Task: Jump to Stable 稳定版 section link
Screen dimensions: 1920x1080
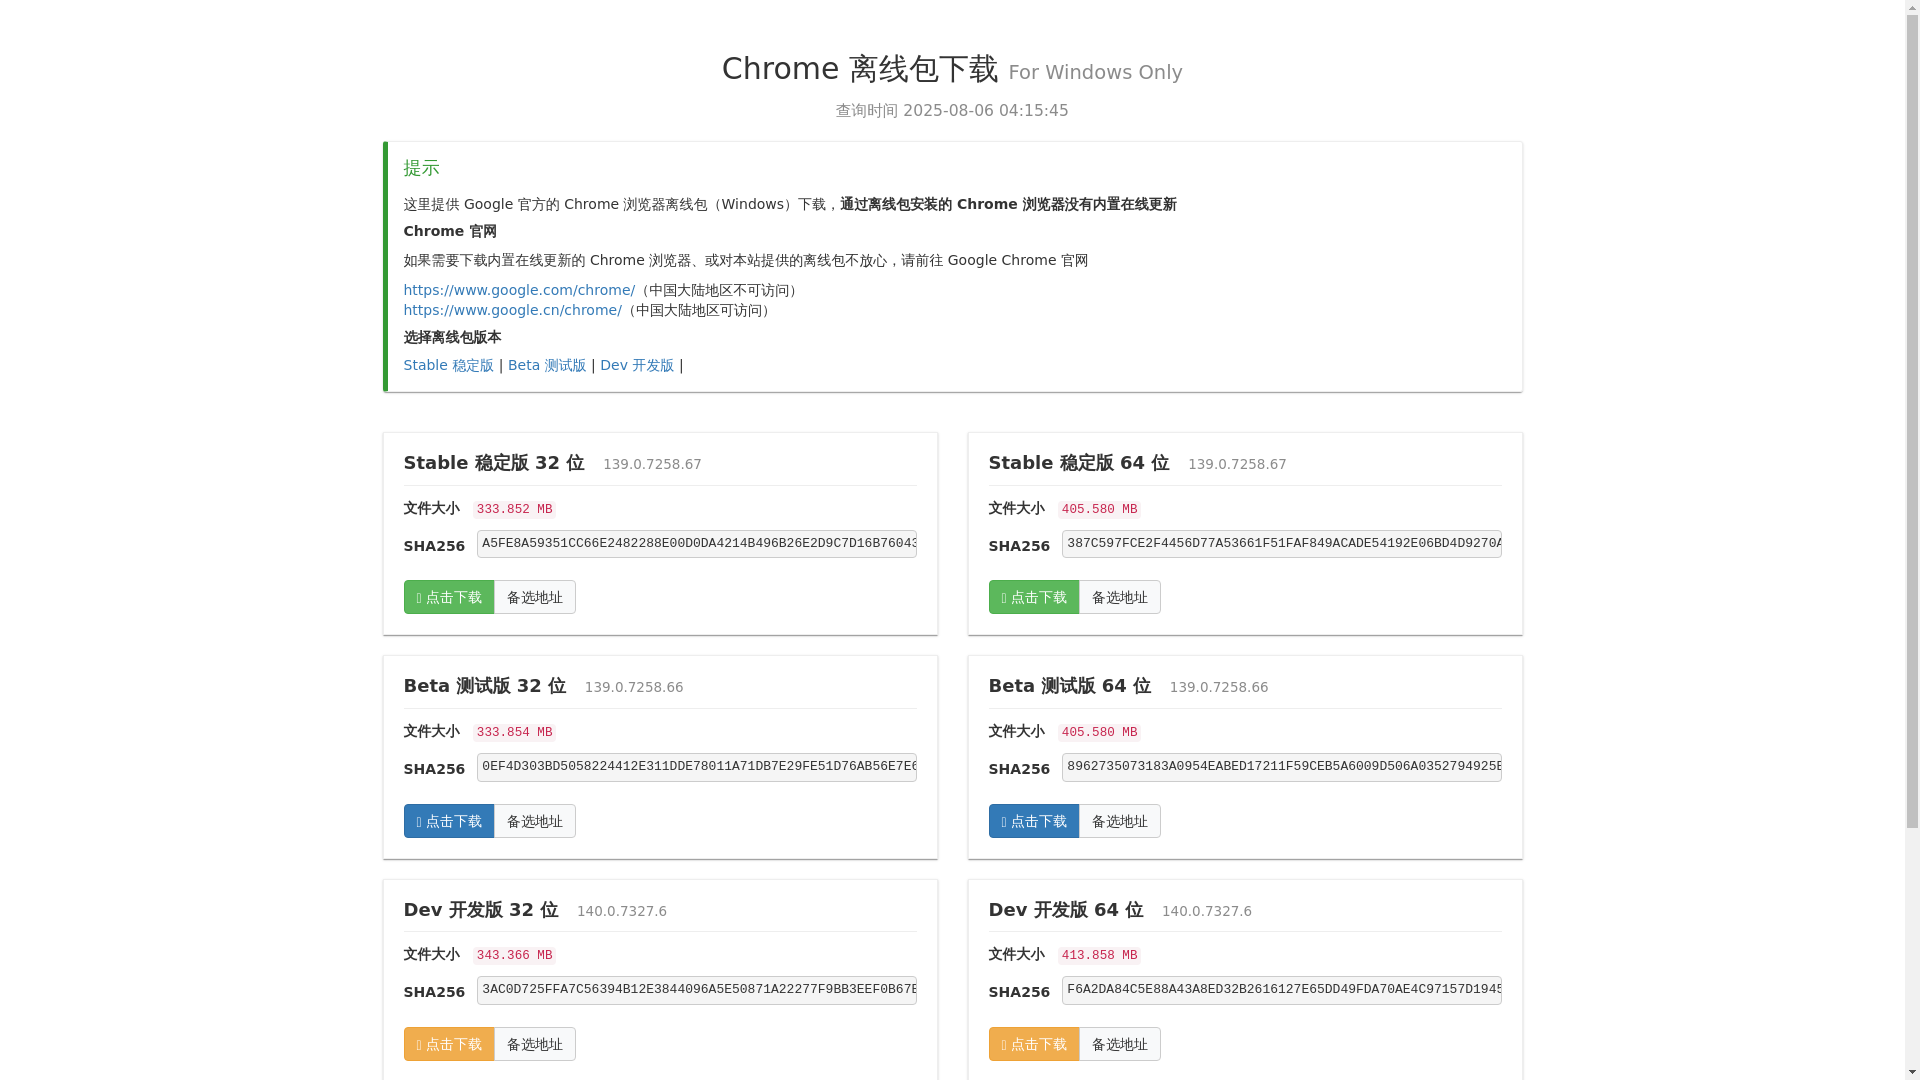Action: (x=449, y=365)
